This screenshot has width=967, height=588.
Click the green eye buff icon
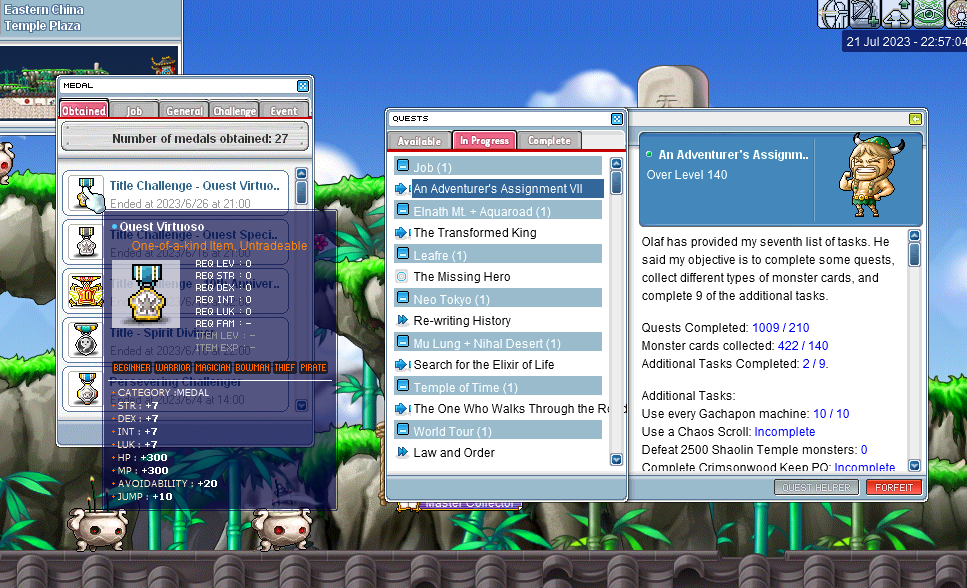tap(930, 14)
